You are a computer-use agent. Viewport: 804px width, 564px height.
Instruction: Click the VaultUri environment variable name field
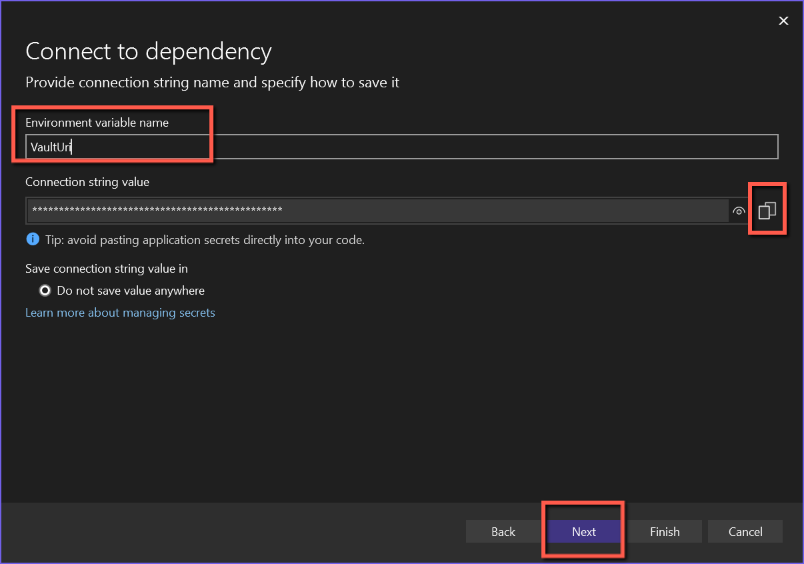pyautogui.click(x=400, y=147)
